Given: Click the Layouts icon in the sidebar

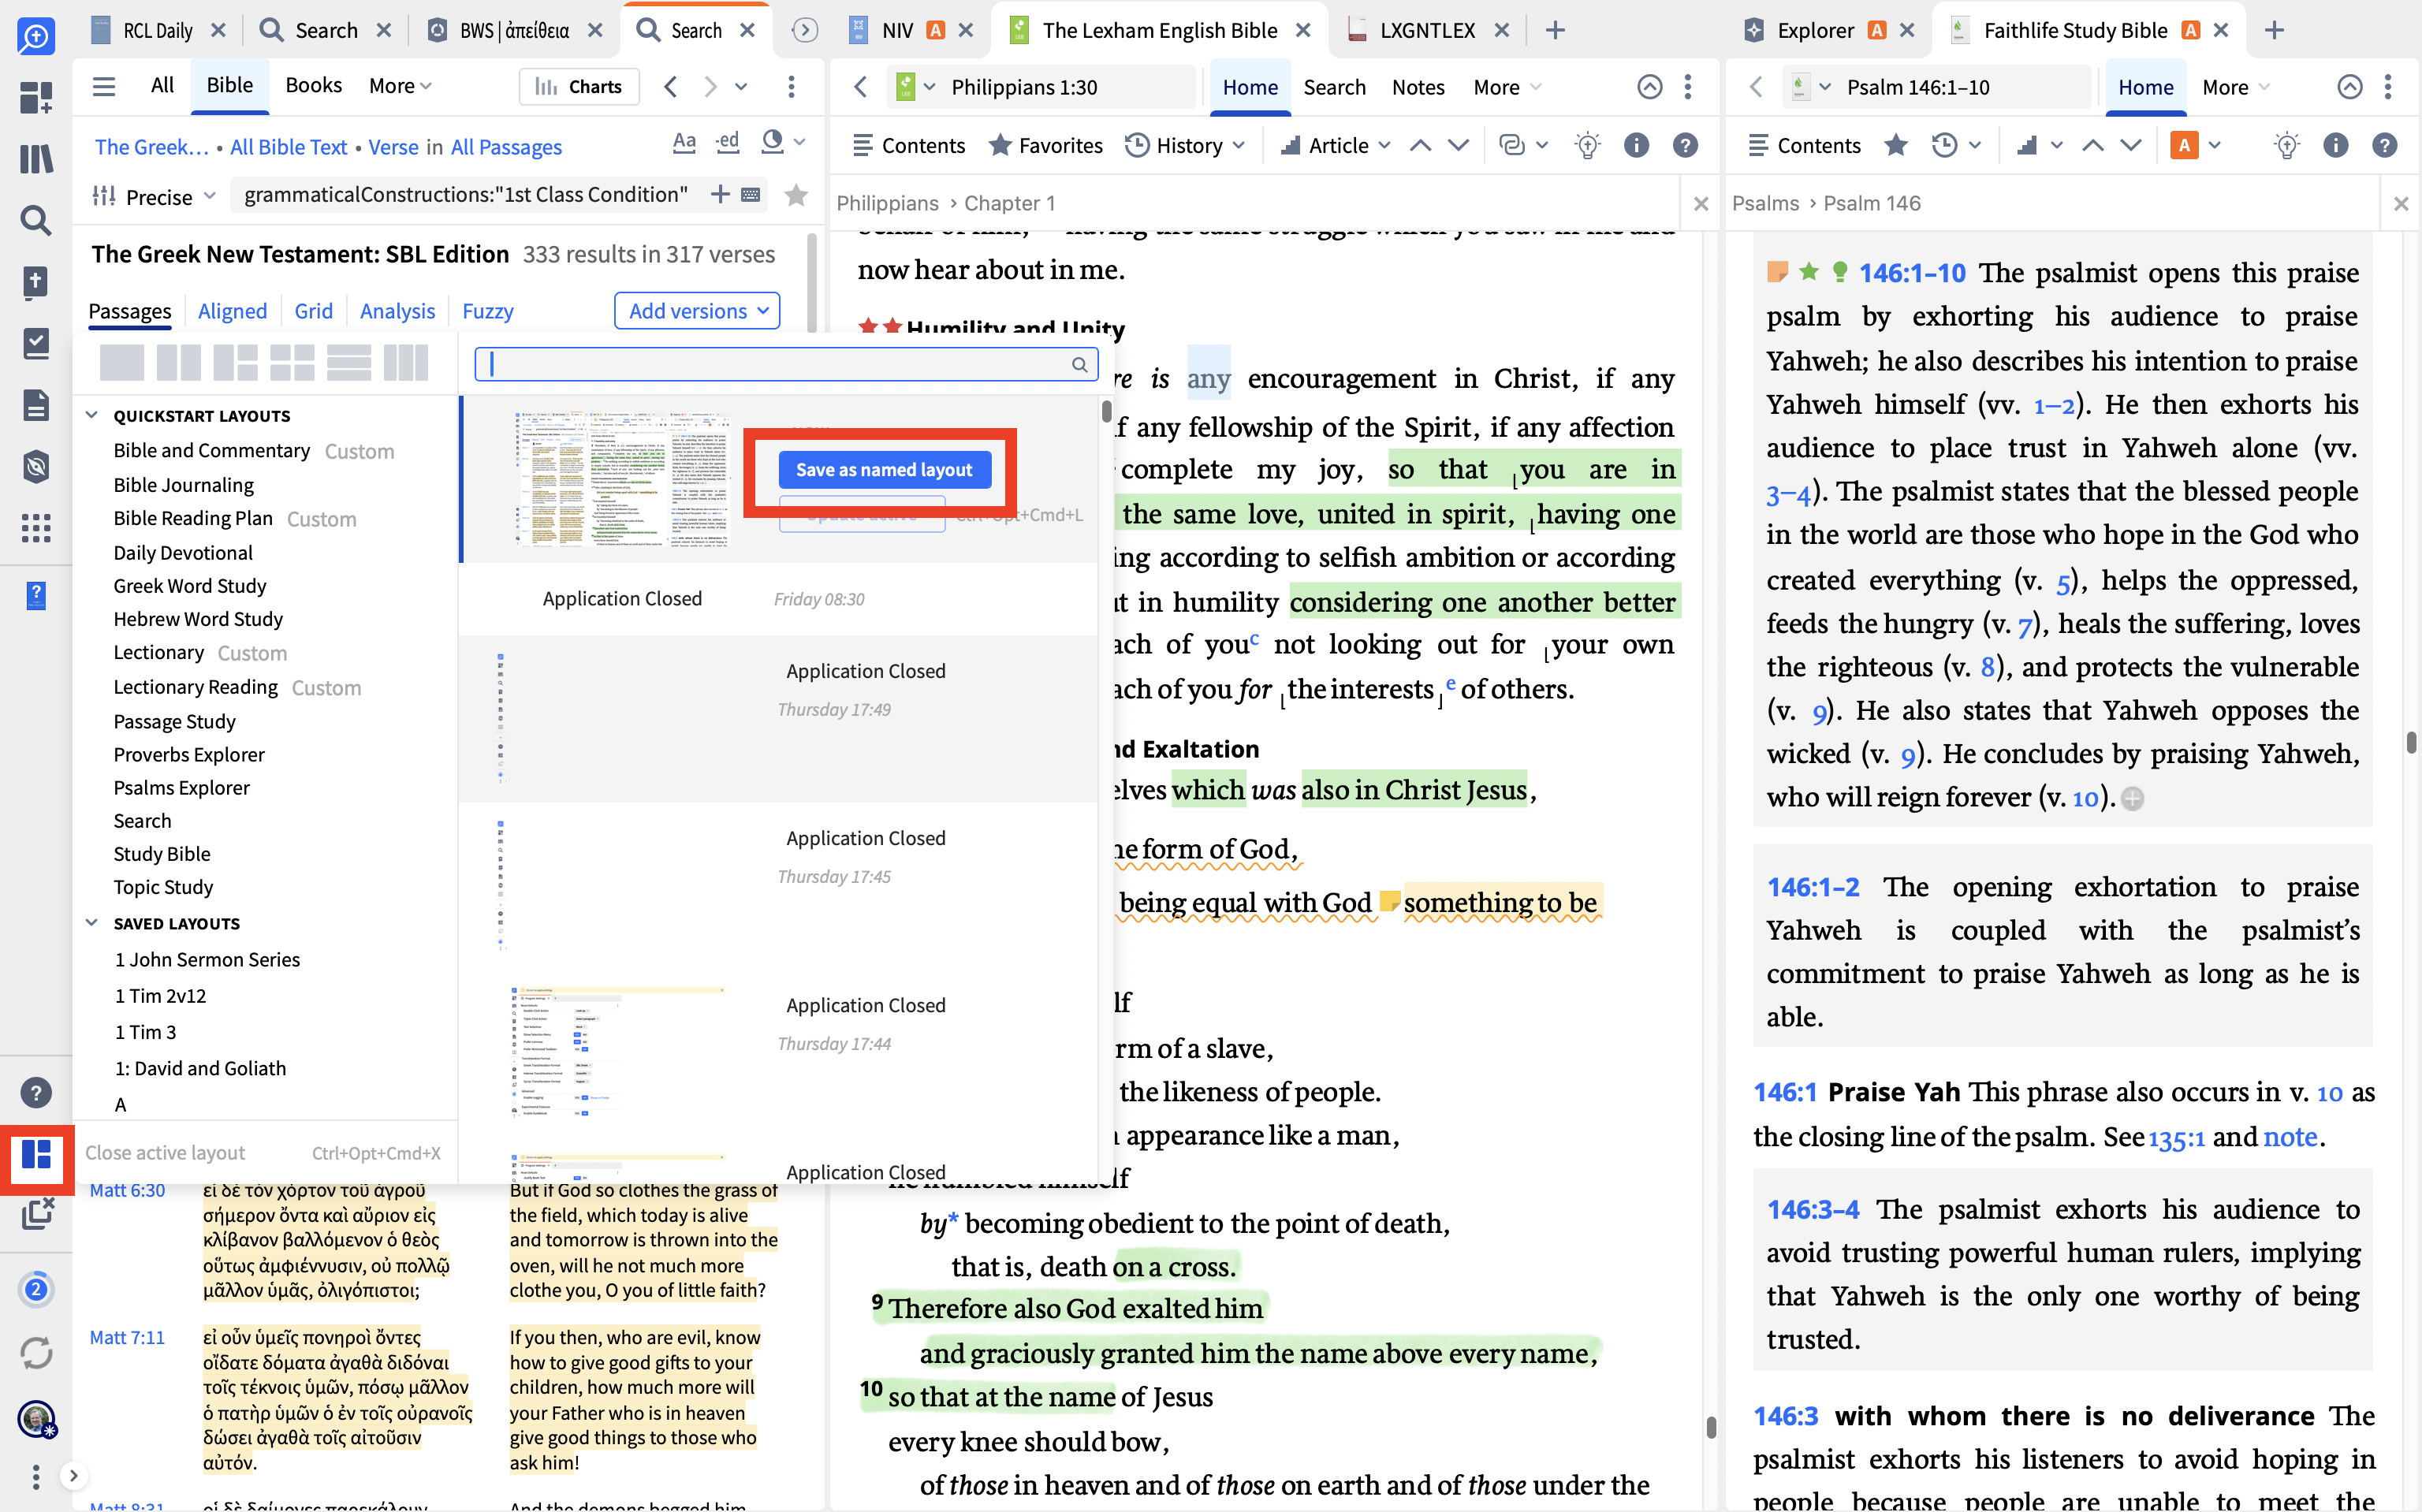Looking at the screenshot, I should (36, 1155).
